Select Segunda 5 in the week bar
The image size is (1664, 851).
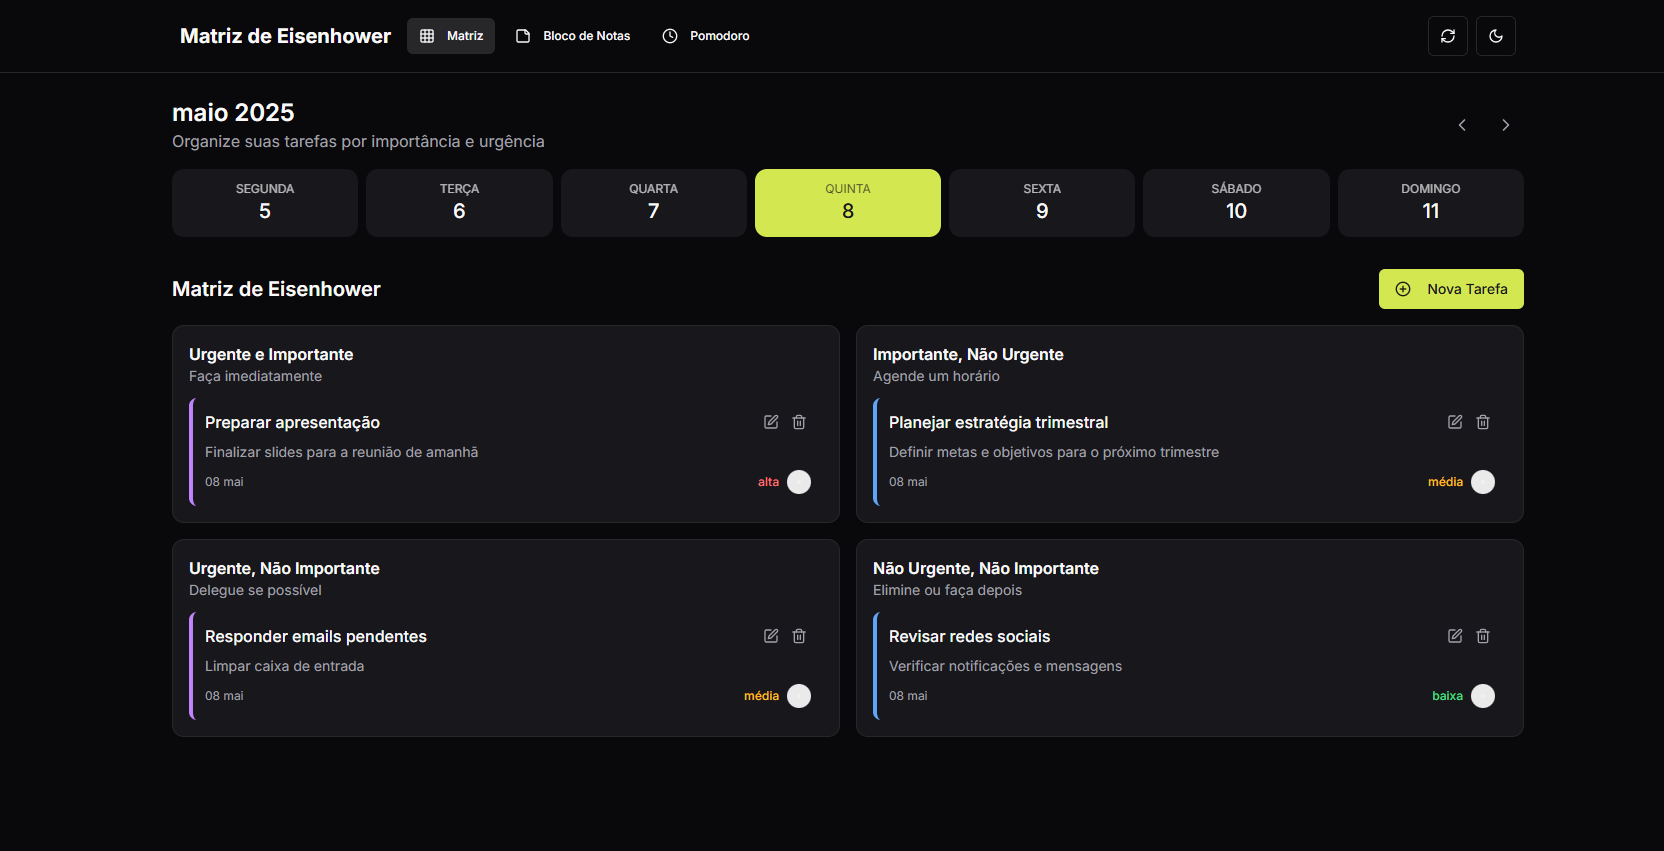click(x=265, y=203)
